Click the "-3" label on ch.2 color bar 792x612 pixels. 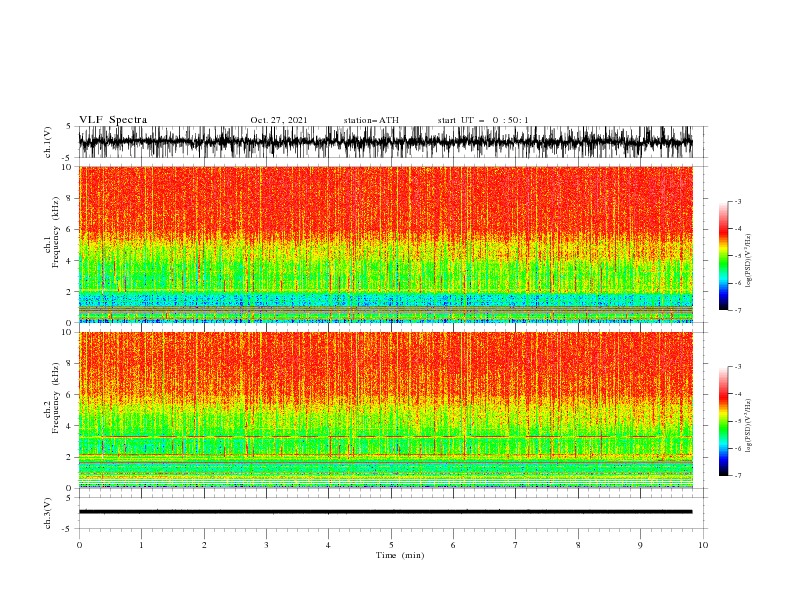click(737, 367)
